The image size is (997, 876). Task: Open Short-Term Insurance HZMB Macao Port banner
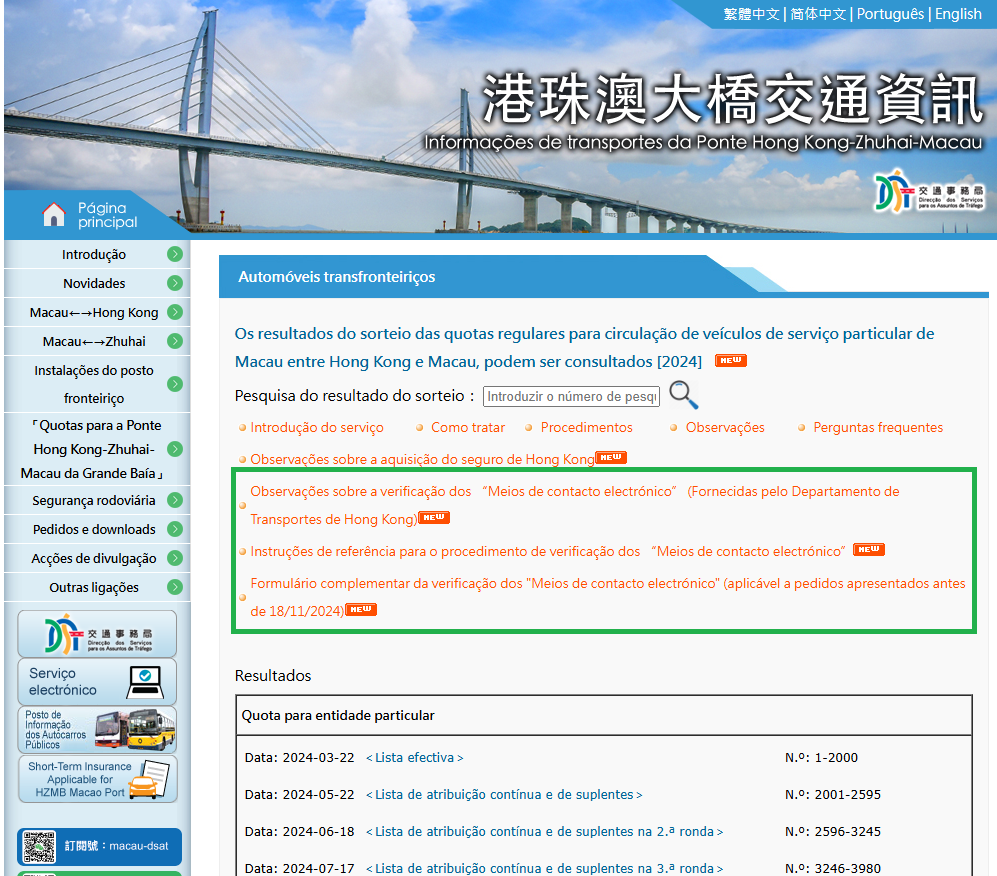click(97, 779)
